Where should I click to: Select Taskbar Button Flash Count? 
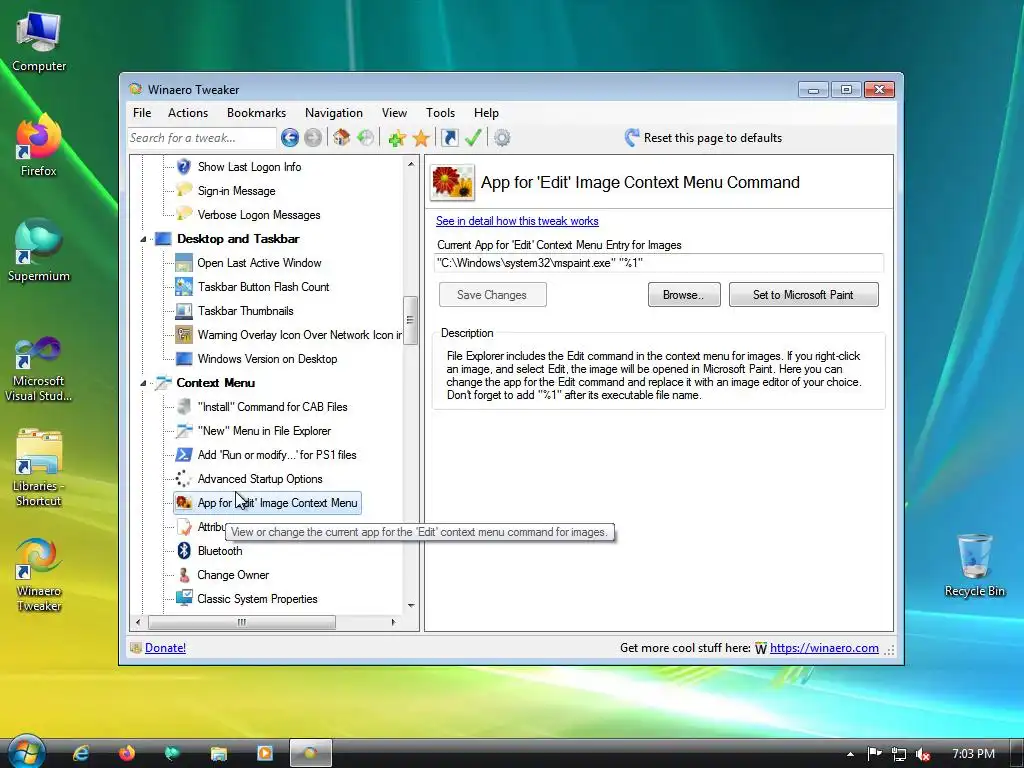tap(263, 287)
